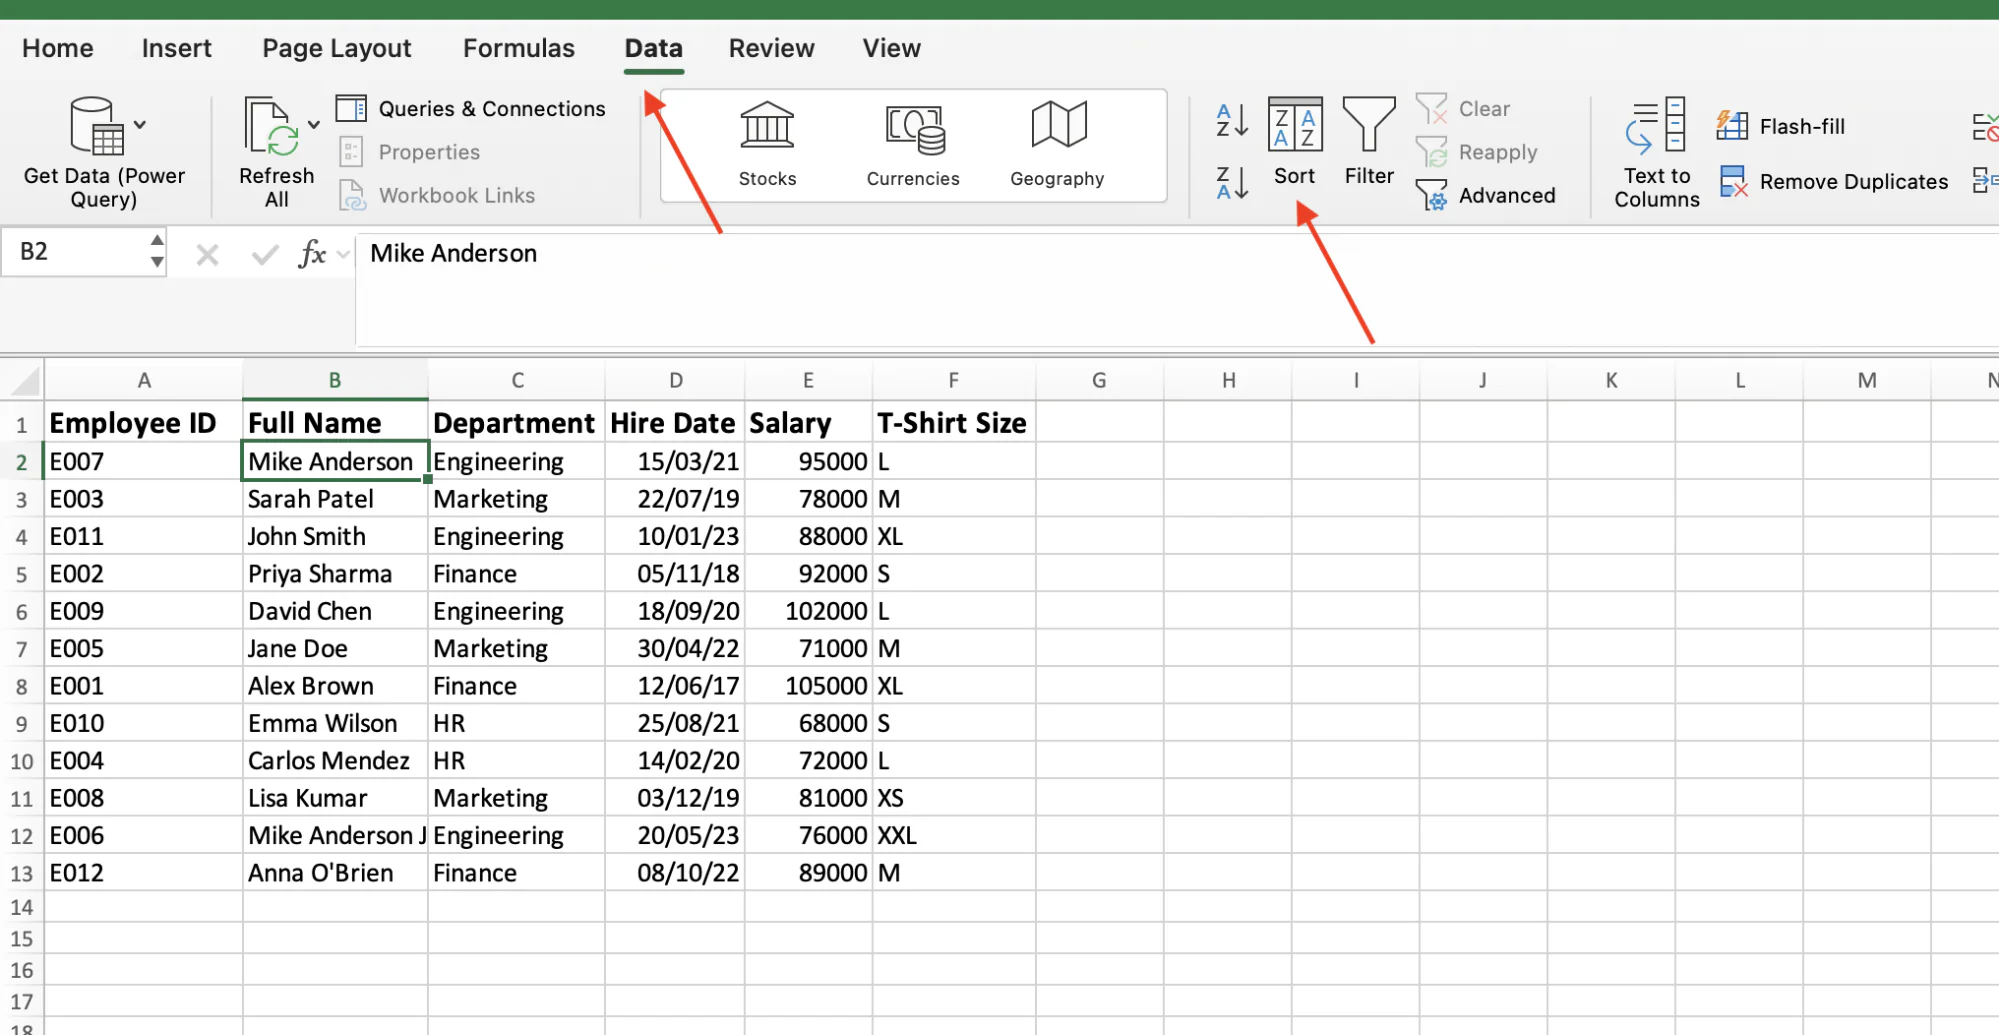Expand the fx function dropdown arrow
Screen dimensions: 1999x1035
coord(343,255)
